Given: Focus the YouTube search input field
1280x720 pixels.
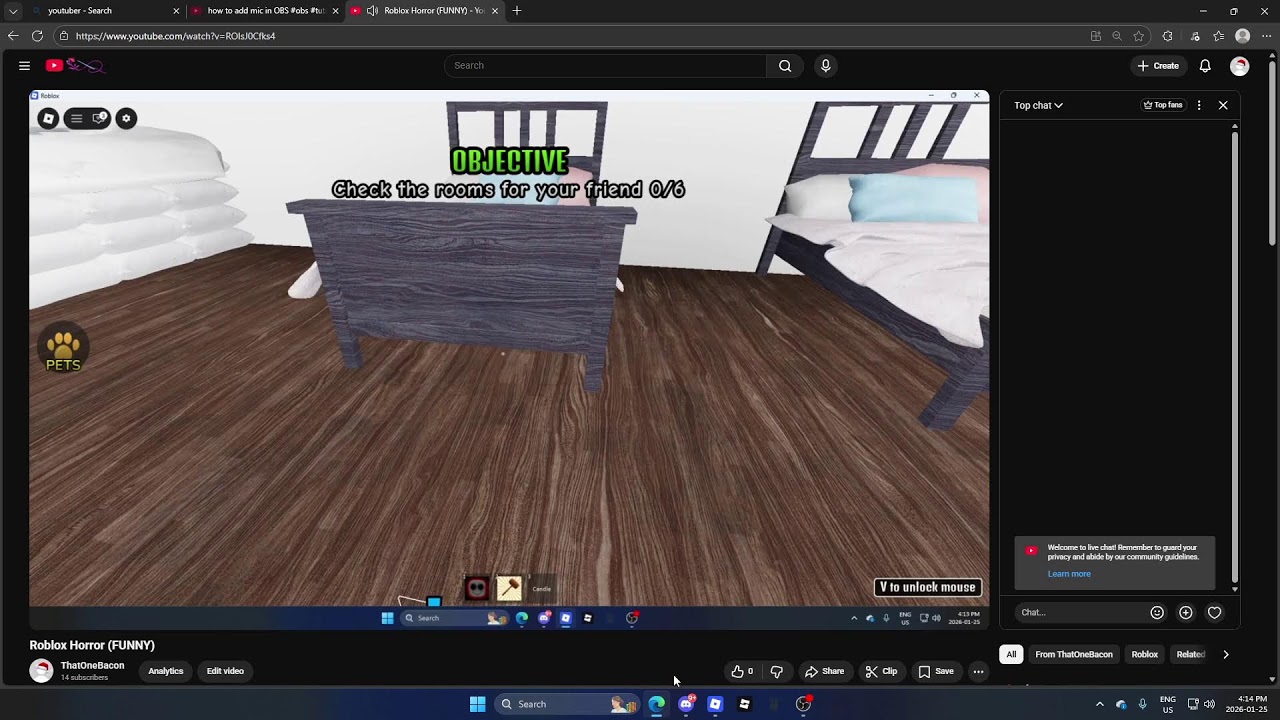Looking at the screenshot, I should pyautogui.click(x=605, y=66).
